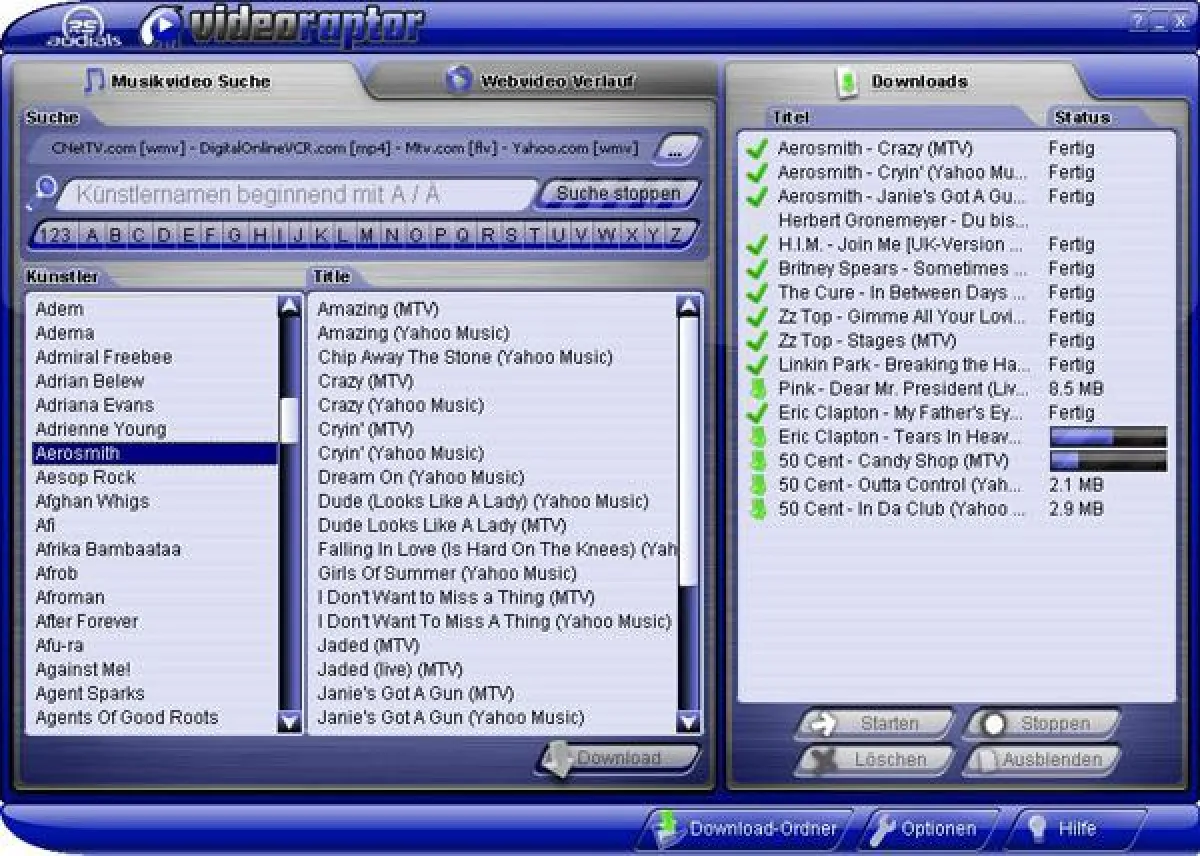Click the magnifier search icon

pyautogui.click(x=43, y=189)
